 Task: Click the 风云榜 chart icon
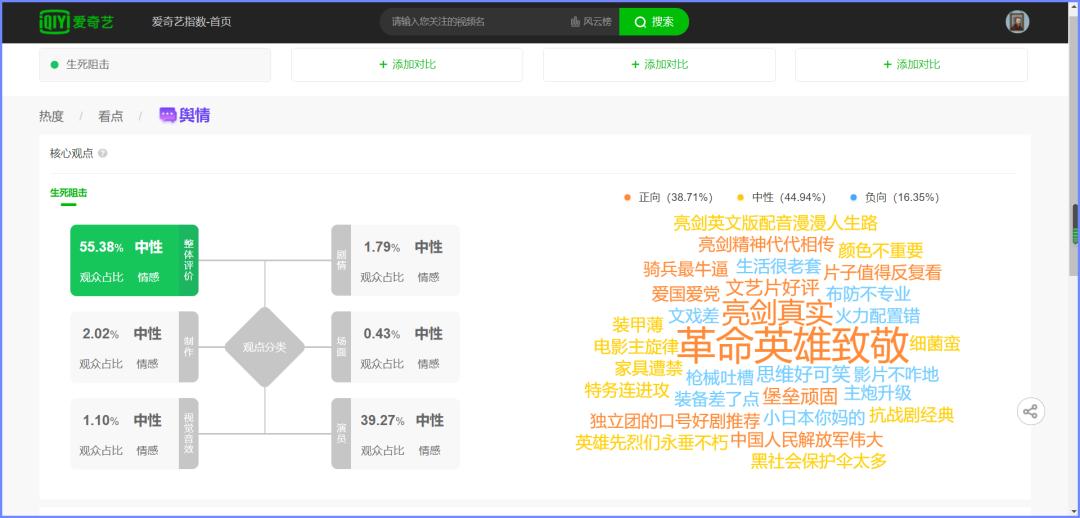point(575,22)
